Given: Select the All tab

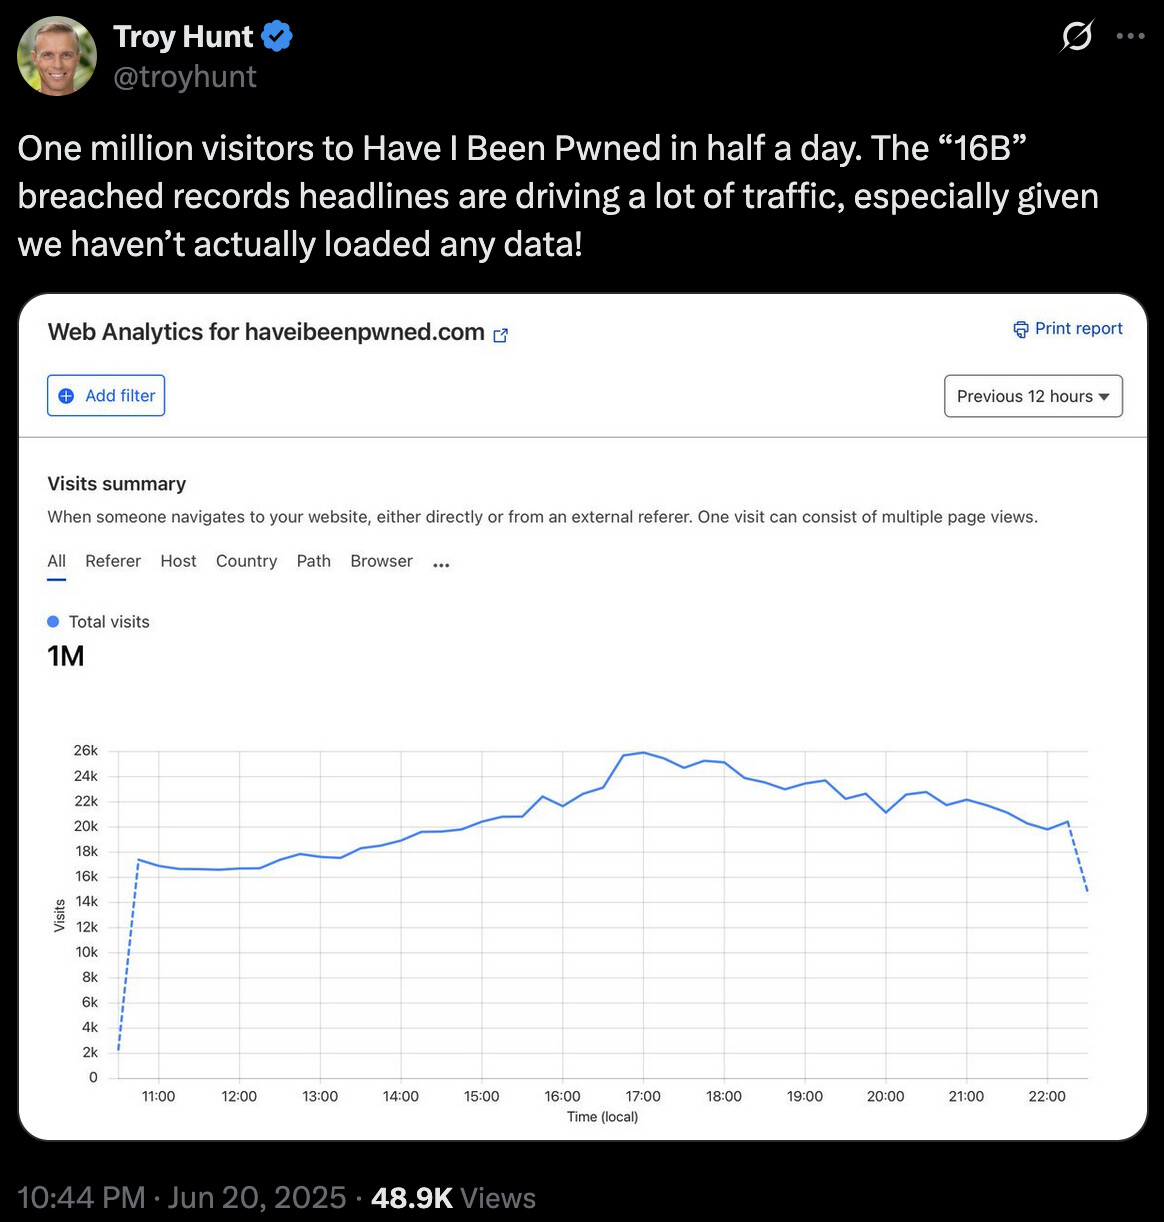Looking at the screenshot, I should tap(57, 561).
